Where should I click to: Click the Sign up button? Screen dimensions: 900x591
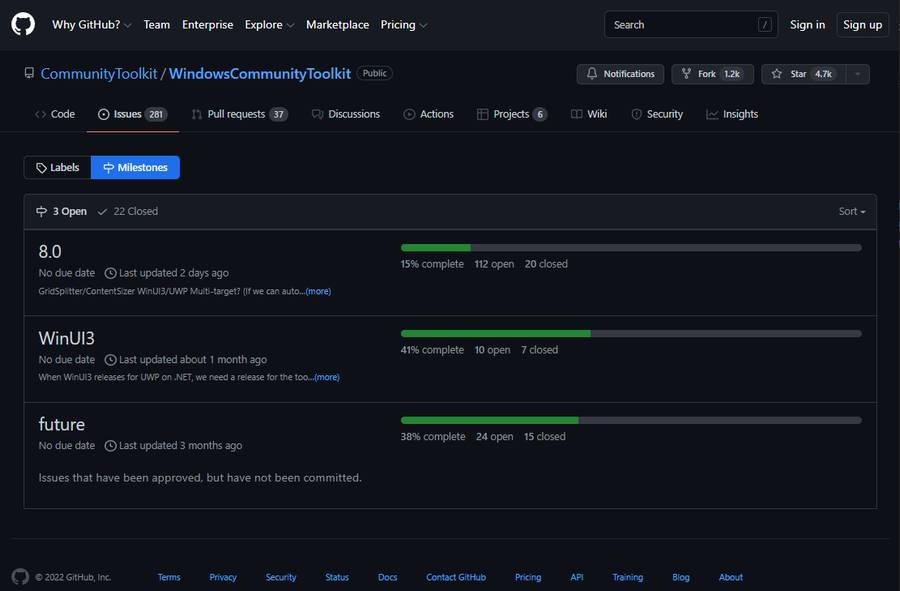pyautogui.click(x=863, y=25)
